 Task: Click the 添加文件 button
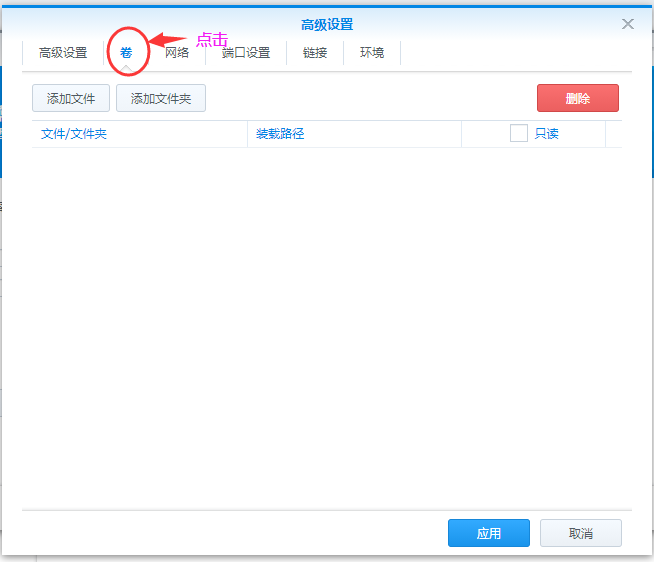click(71, 98)
